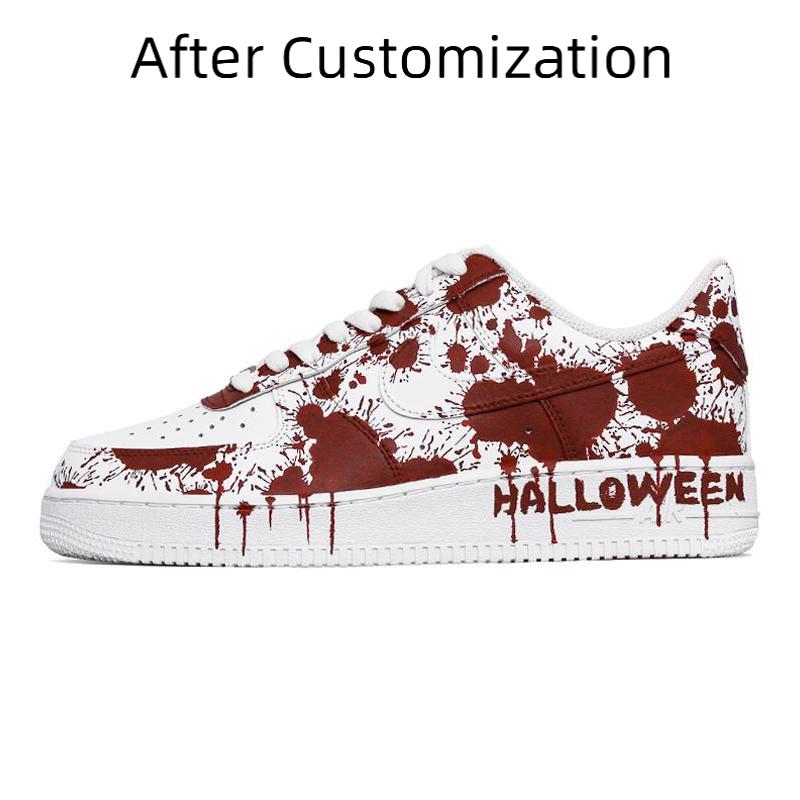Click the "After Customization" heading text
The image size is (800, 800).
[x=401, y=59]
